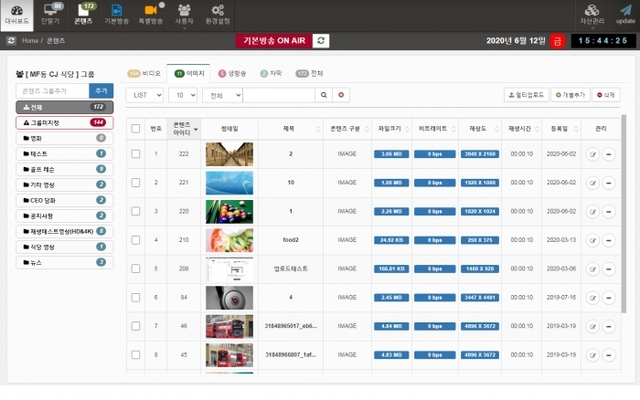
Task: Open the 사용자 users menu
Action: [184, 15]
